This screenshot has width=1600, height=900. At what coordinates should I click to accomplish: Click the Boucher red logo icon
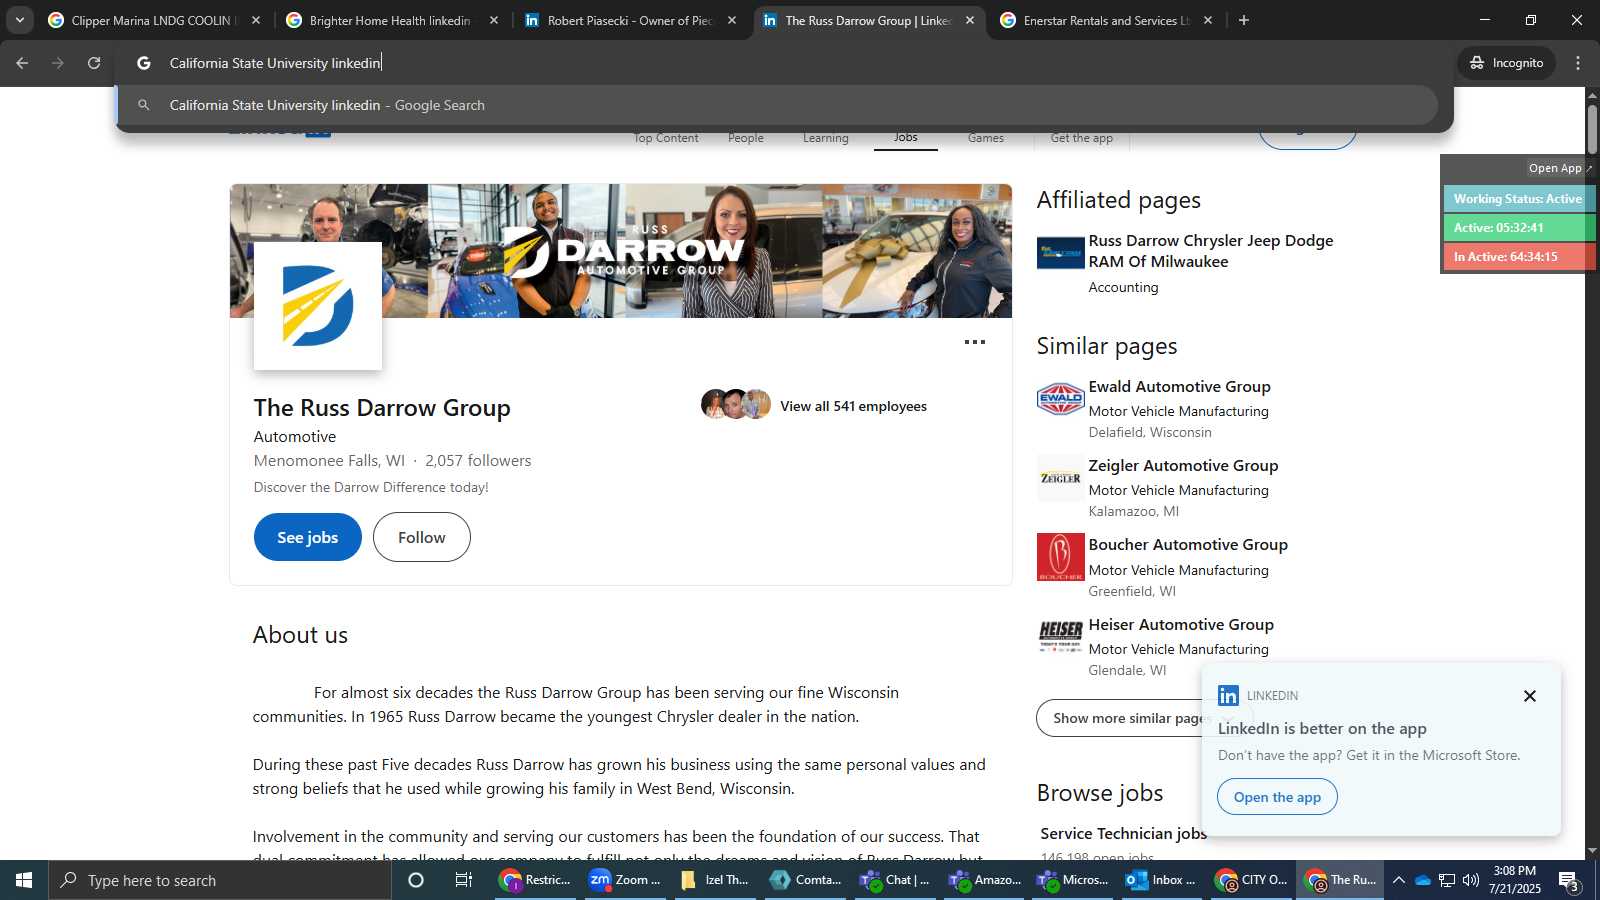pos(1061,557)
